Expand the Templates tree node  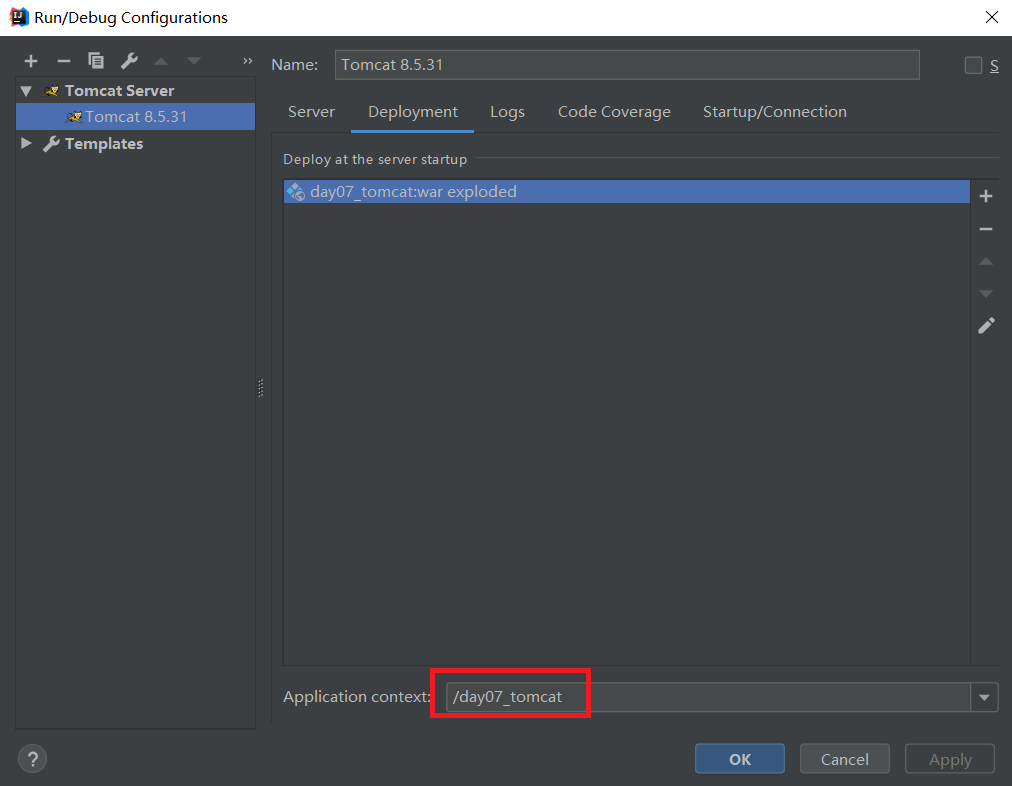coord(26,143)
